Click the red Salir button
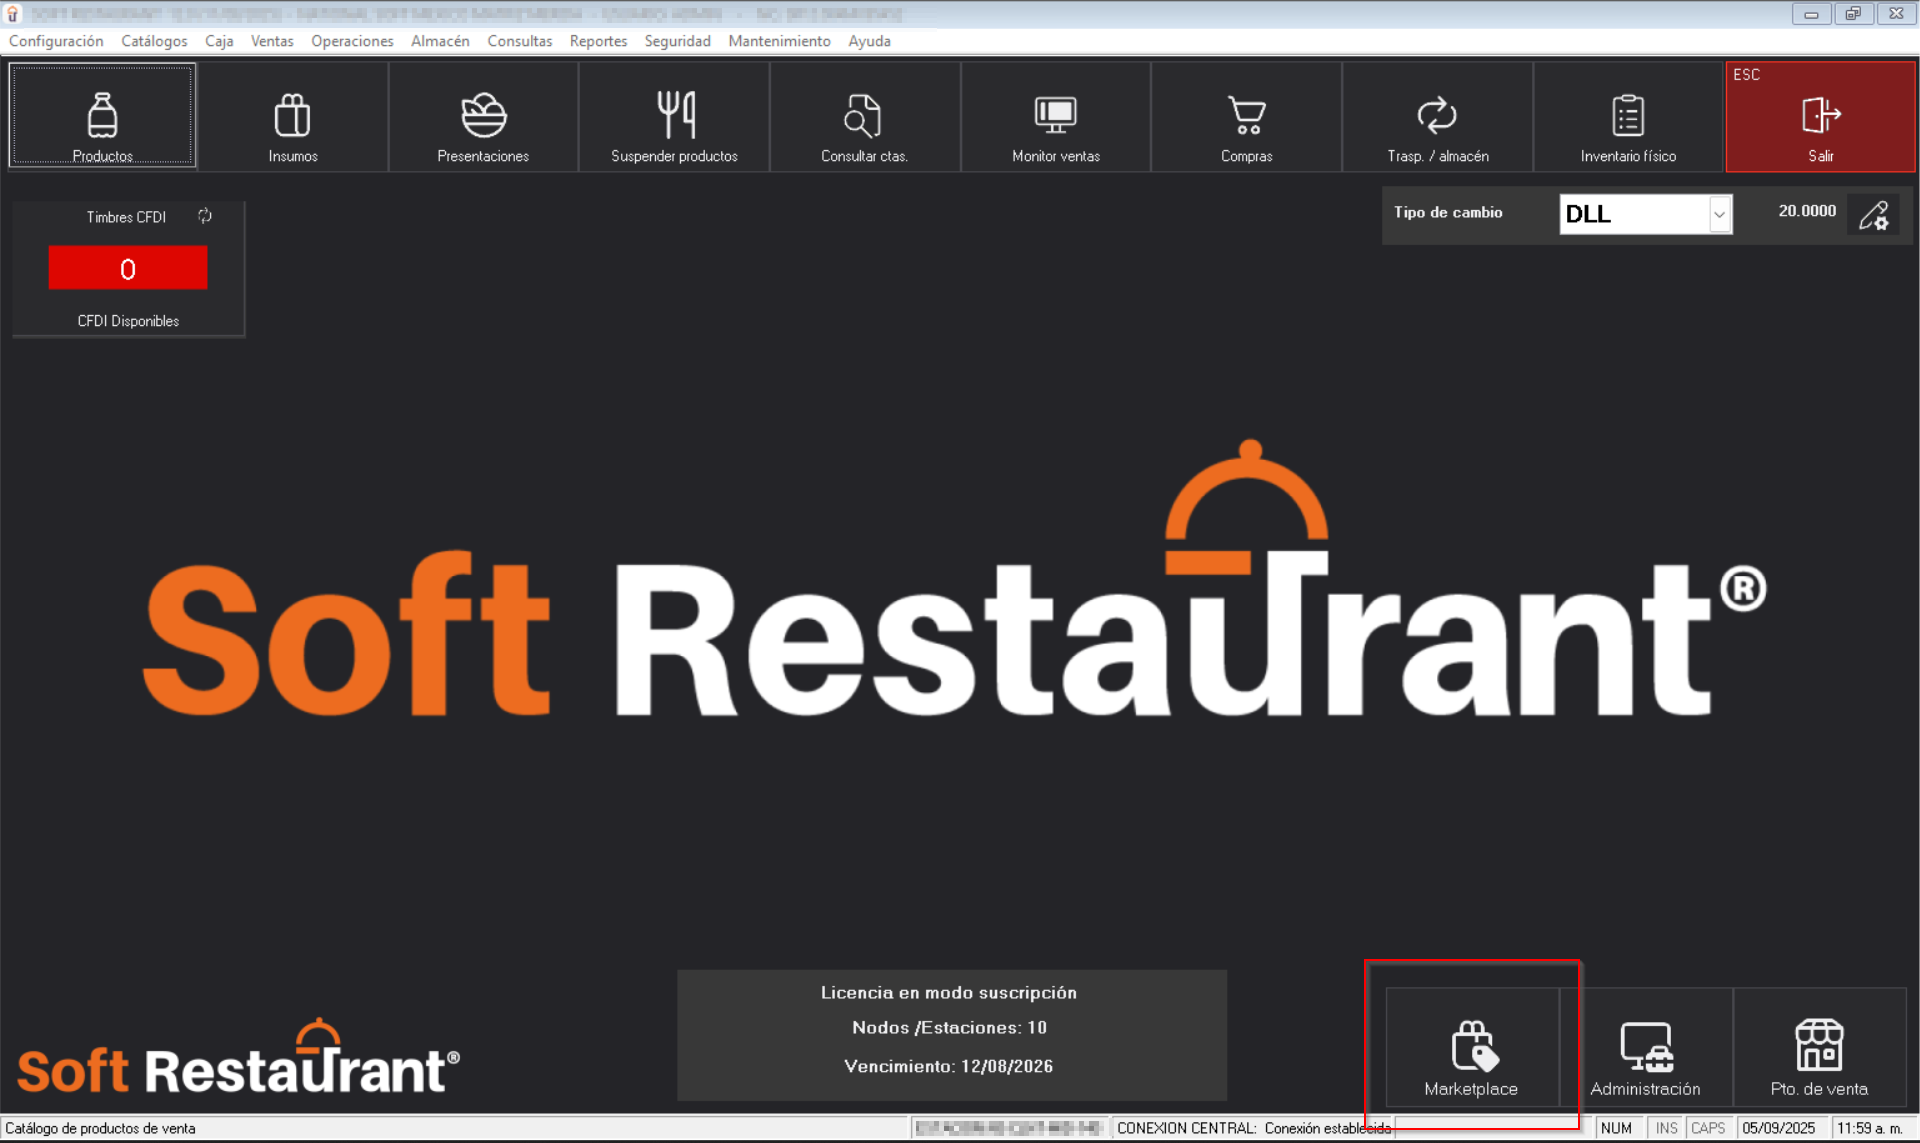Image resolution: width=1920 pixels, height=1143 pixels. click(1820, 116)
